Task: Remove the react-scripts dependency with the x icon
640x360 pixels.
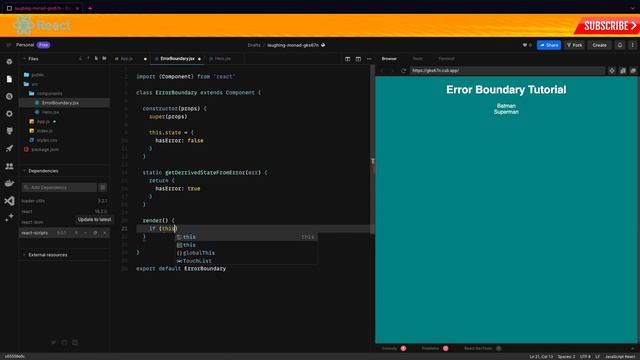Action: point(105,233)
